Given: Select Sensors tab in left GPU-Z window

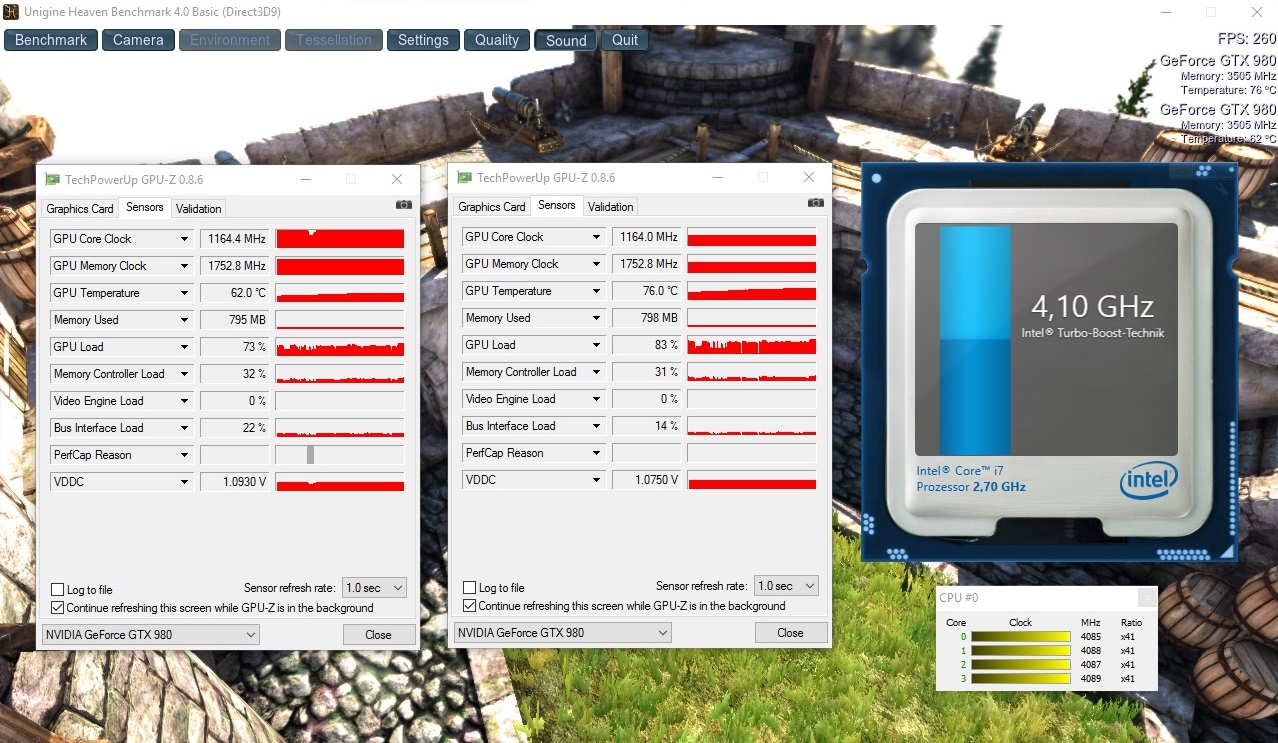Looking at the screenshot, I should [x=145, y=207].
